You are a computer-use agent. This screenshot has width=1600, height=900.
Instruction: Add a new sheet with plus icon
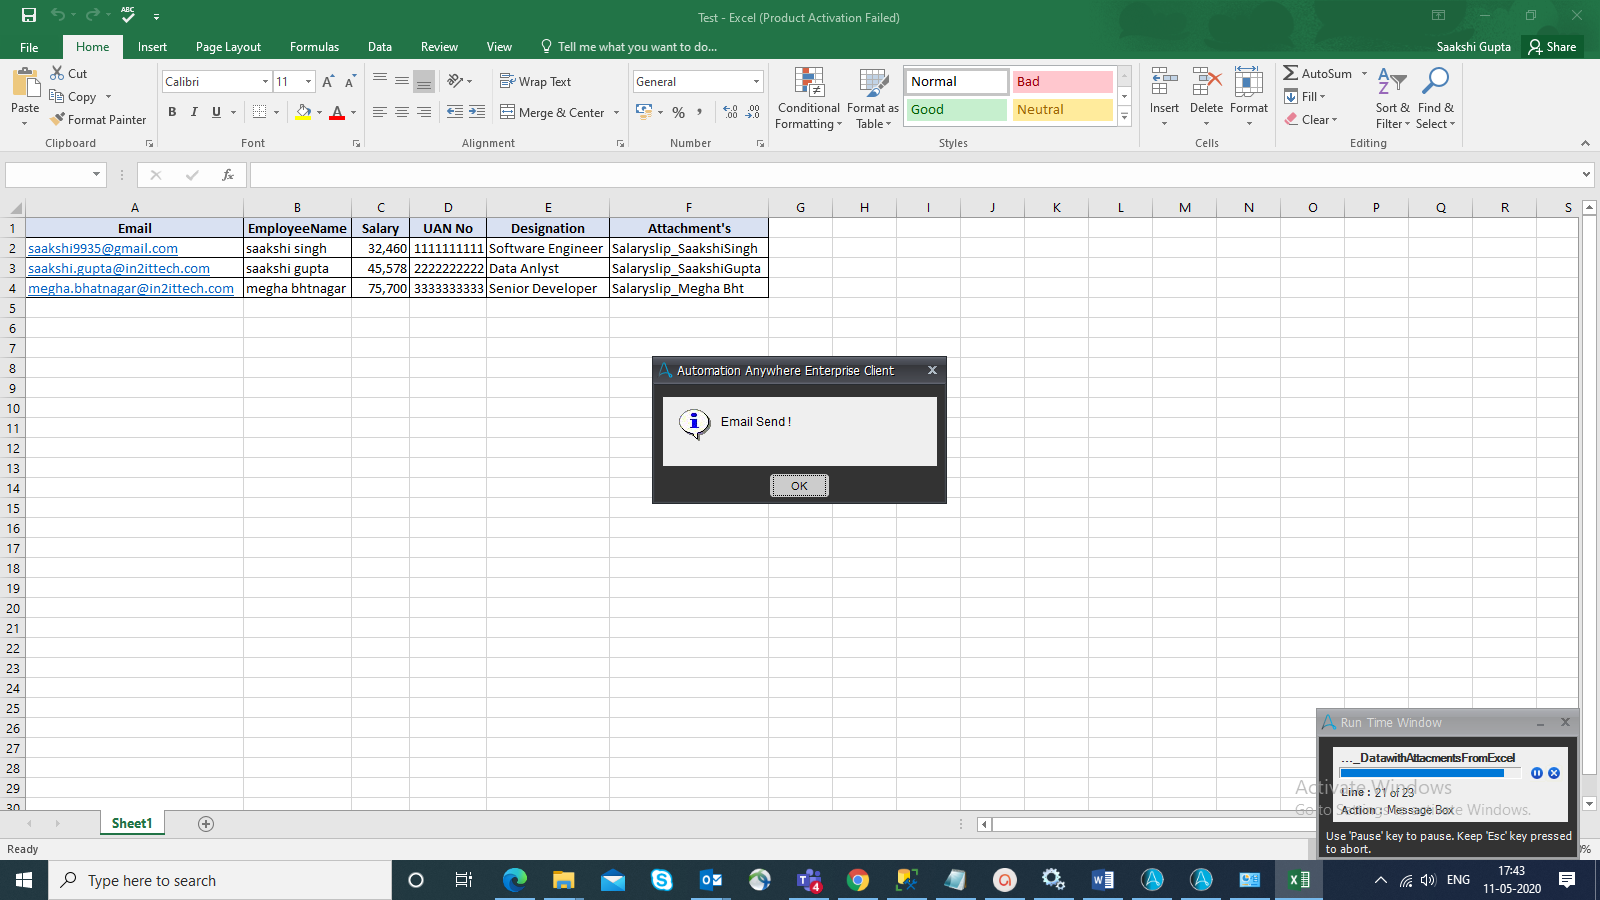point(206,824)
